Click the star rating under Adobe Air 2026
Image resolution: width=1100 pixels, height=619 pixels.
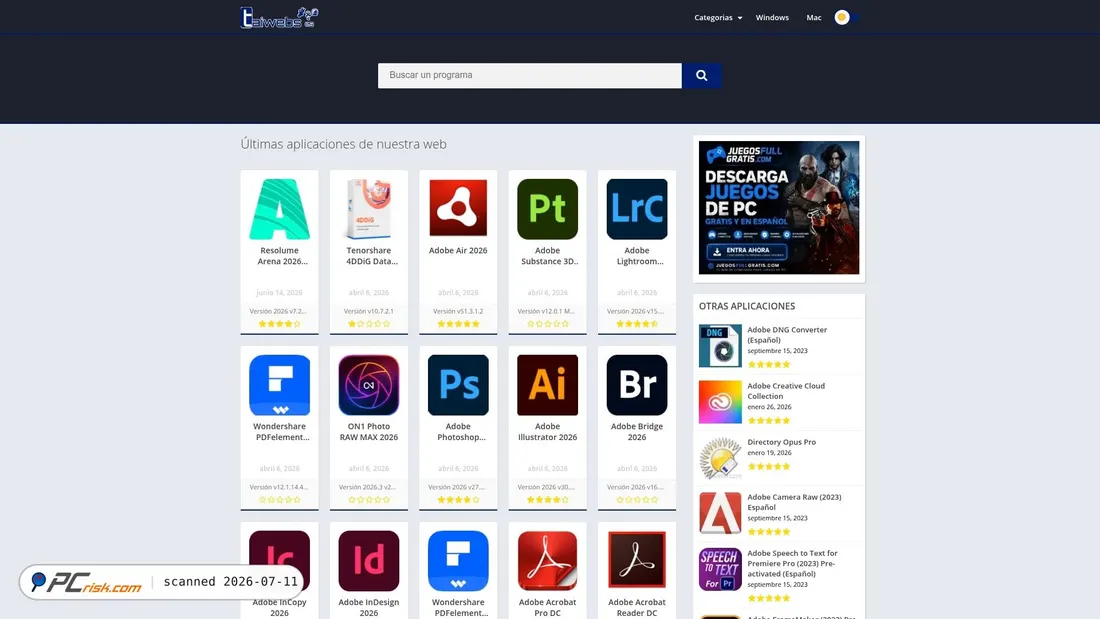coord(458,324)
